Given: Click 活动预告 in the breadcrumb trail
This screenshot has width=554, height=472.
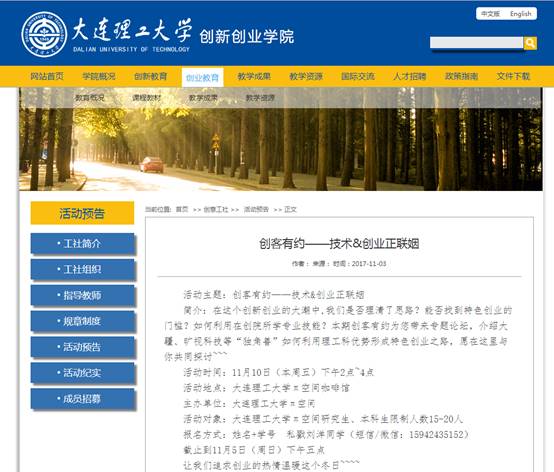Looking at the screenshot, I should [256, 210].
